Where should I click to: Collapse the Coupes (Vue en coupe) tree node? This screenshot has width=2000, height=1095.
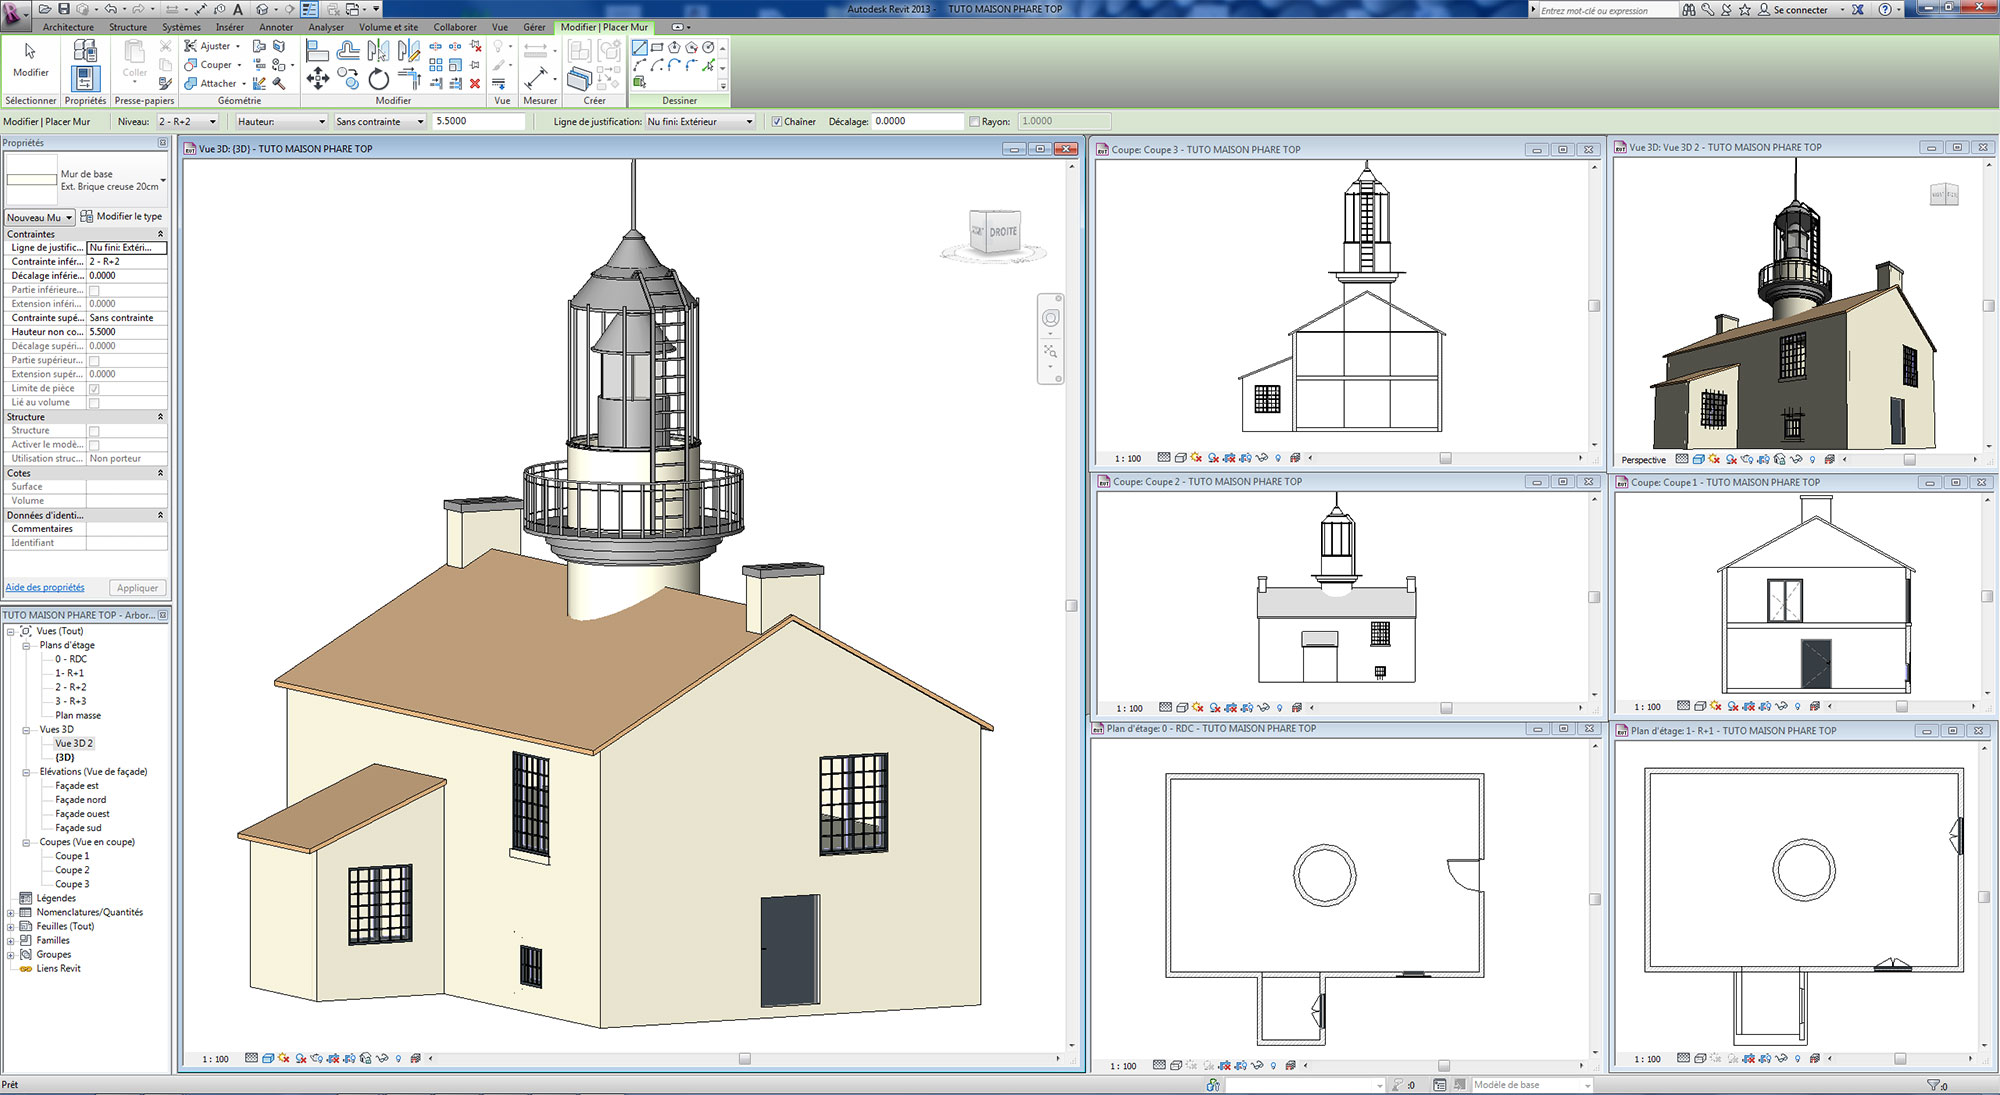(x=26, y=842)
